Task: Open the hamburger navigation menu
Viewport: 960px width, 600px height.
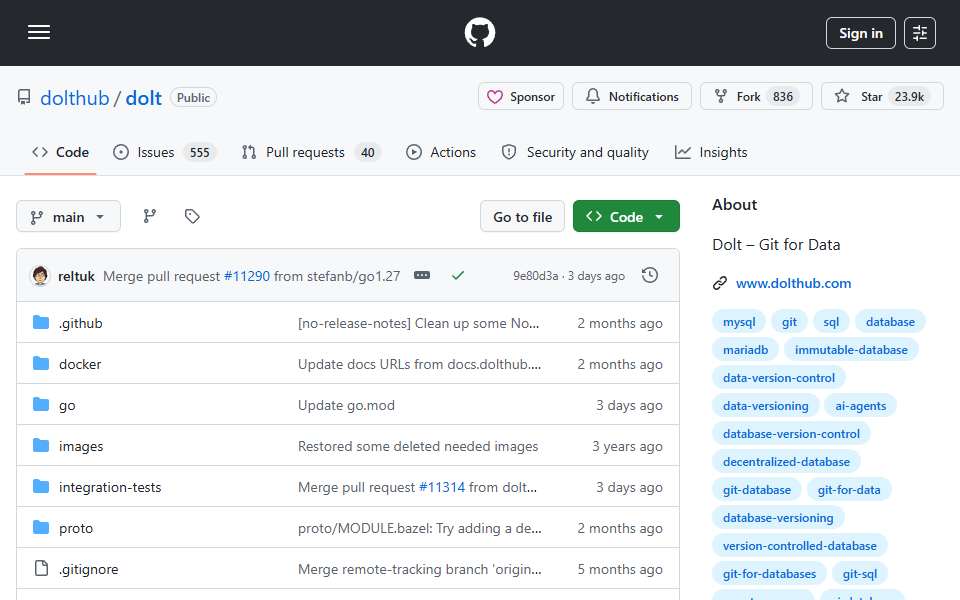Action: (39, 32)
